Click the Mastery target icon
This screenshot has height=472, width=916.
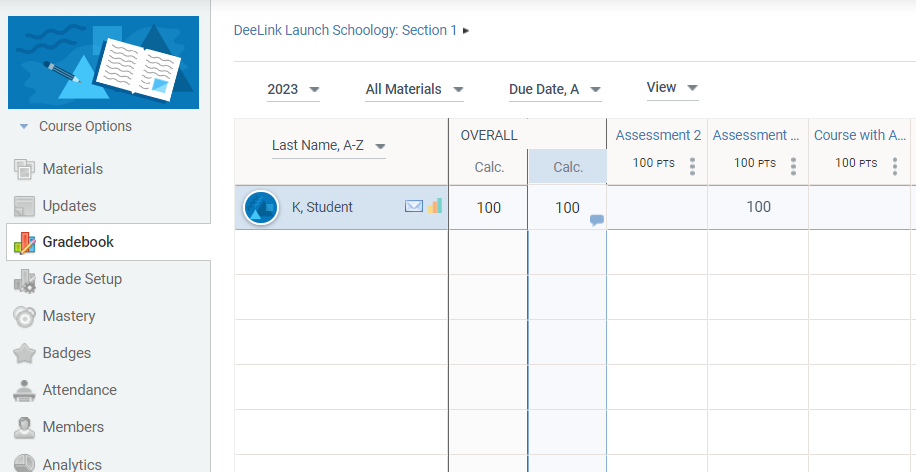[x=25, y=316]
